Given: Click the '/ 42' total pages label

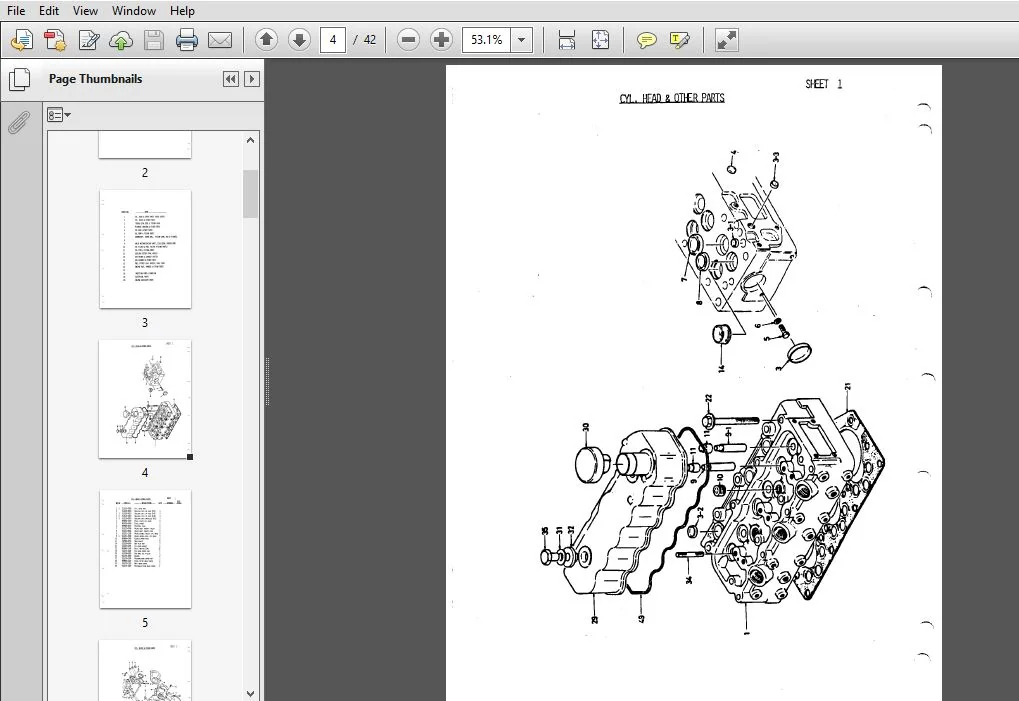Looking at the screenshot, I should coord(365,40).
